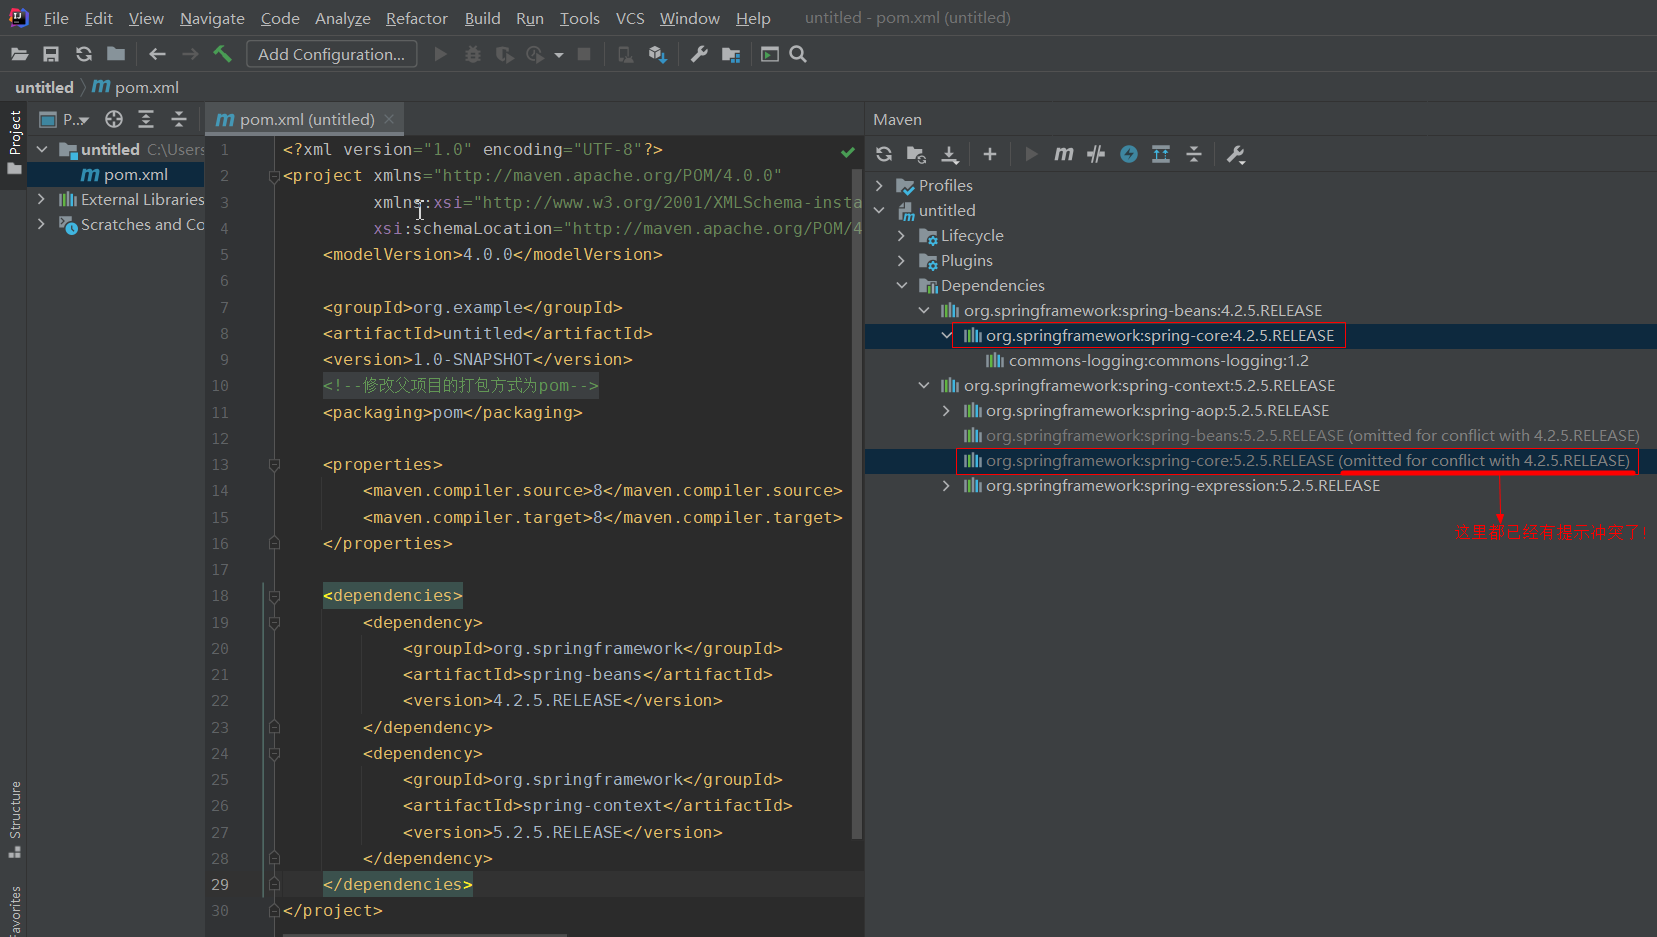This screenshot has width=1657, height=937.
Task: Click pom.xml breadcrumb in navigation bar
Action: 136,88
